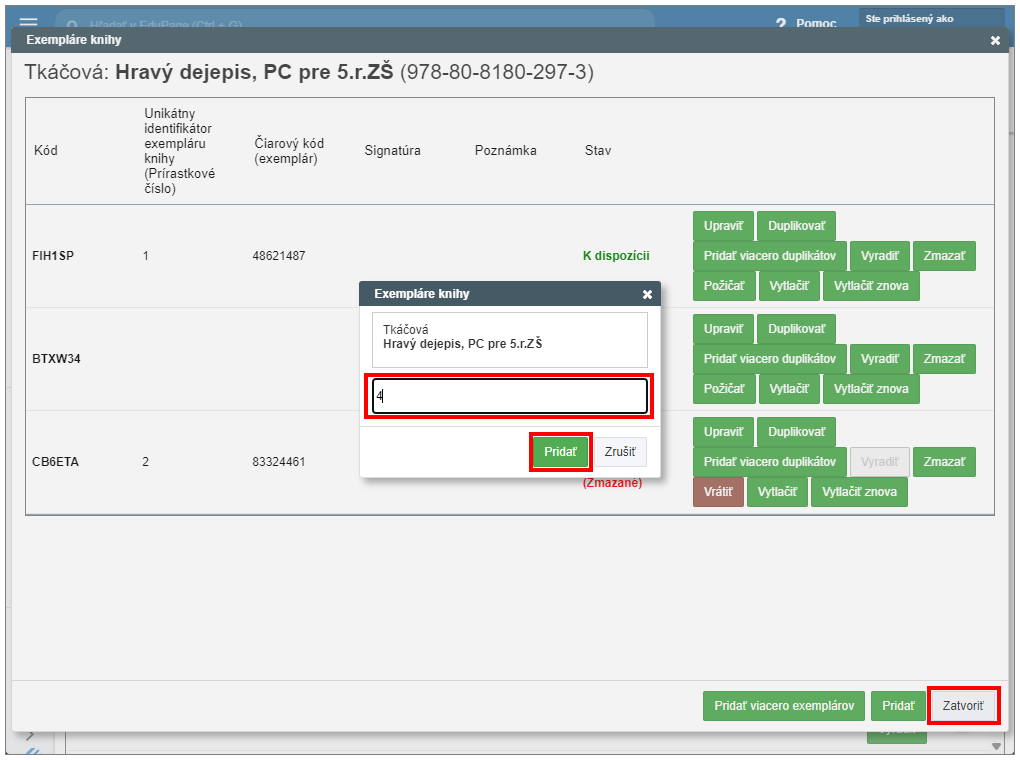The image size is (1020, 760).
Task: Open the hamburger menu icon
Action: point(28,23)
